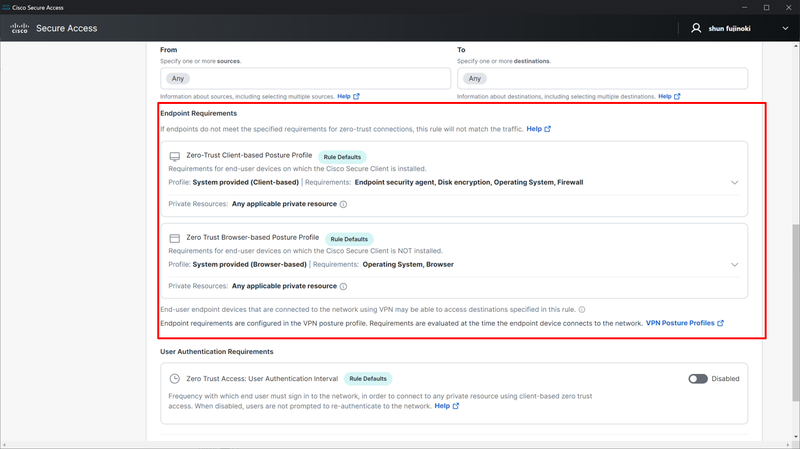
Task: Click the scroll up arrow of vertical scrollbar
Action: (x=796, y=46)
